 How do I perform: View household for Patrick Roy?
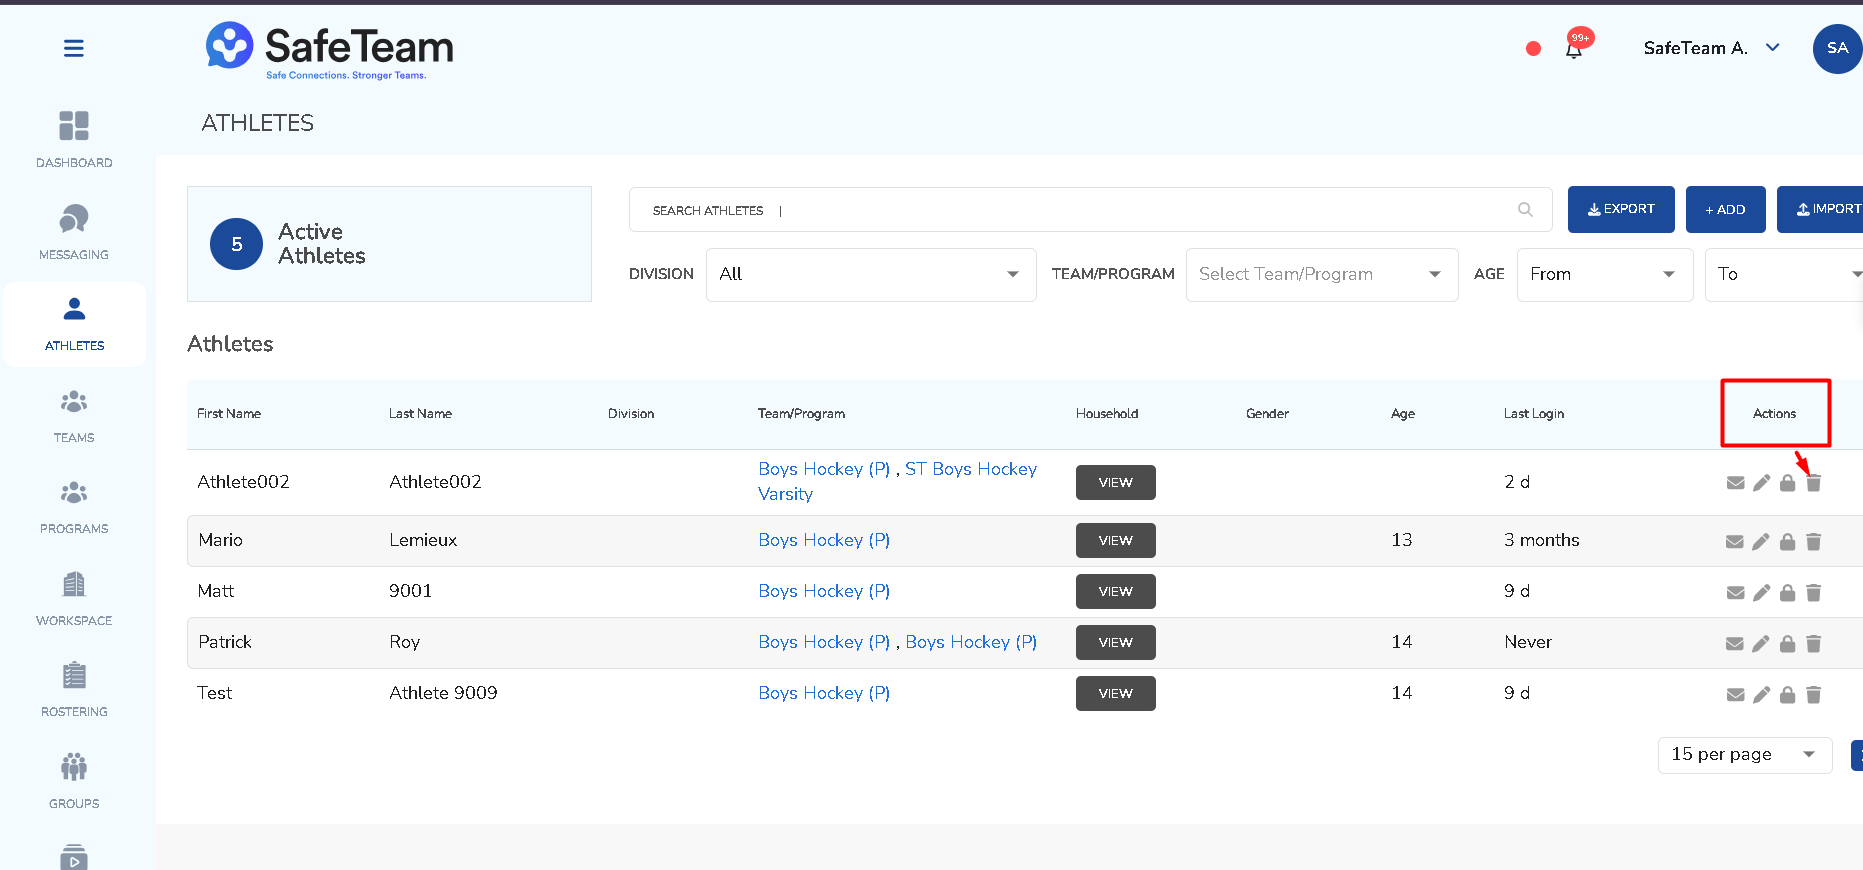click(1116, 642)
